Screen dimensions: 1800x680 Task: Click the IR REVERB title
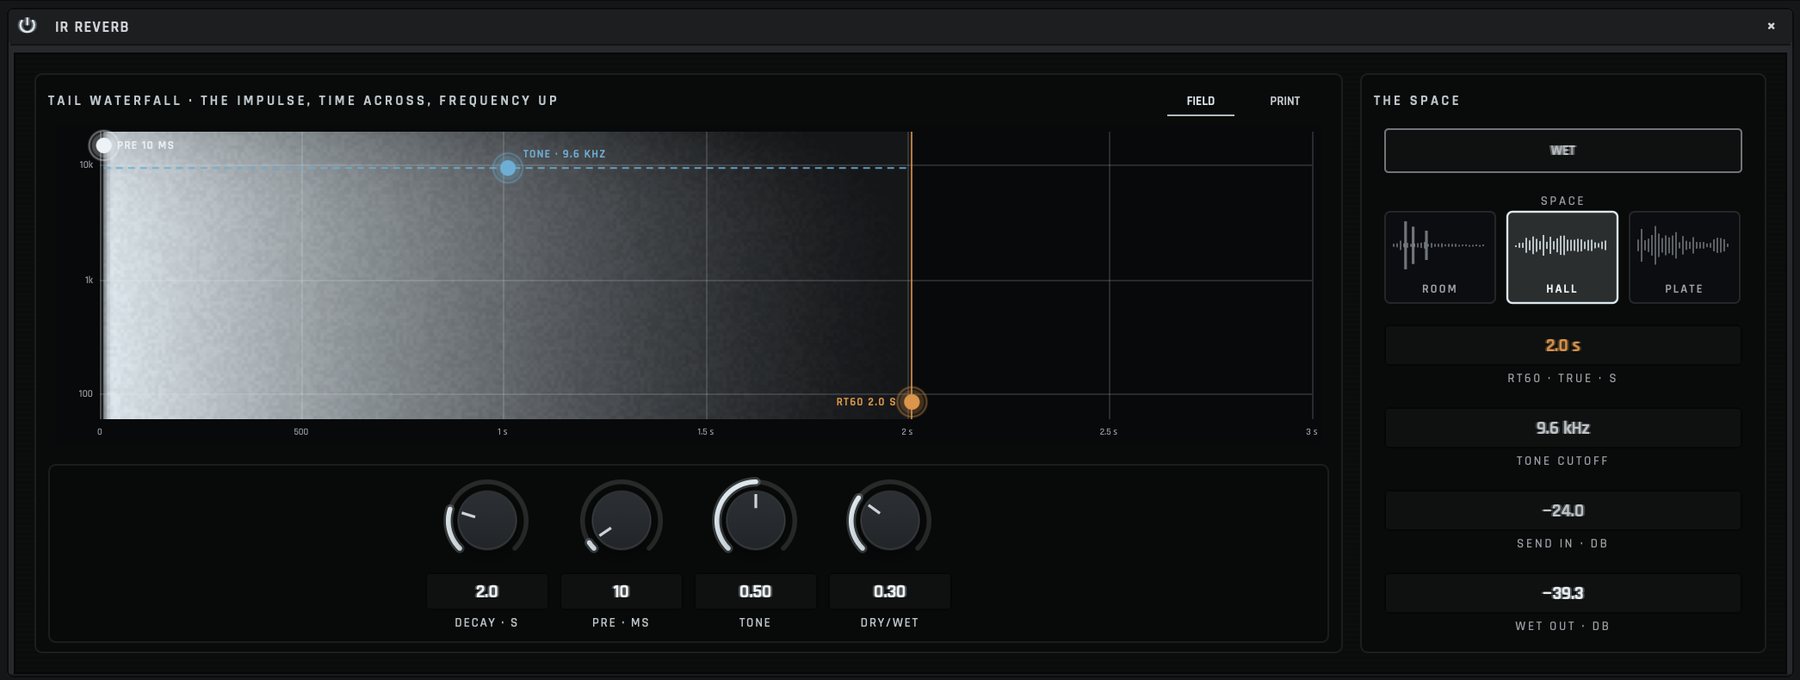point(92,27)
